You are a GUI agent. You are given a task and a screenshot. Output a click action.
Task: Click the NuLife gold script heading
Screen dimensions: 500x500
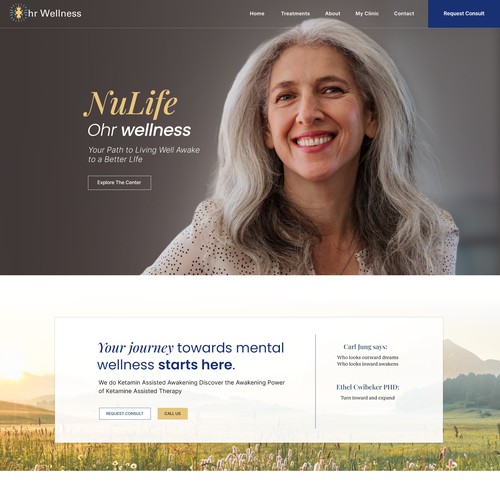(130, 104)
